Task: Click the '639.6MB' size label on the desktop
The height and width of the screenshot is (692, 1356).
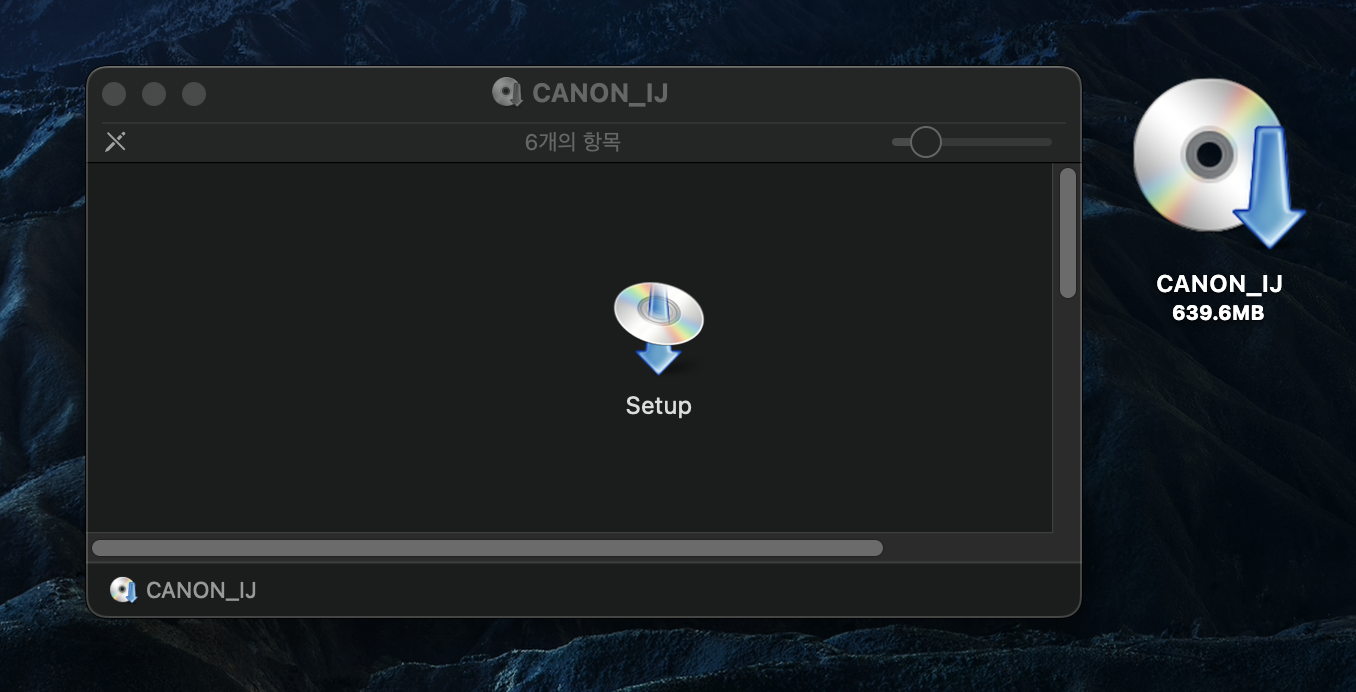Action: pos(1219,313)
